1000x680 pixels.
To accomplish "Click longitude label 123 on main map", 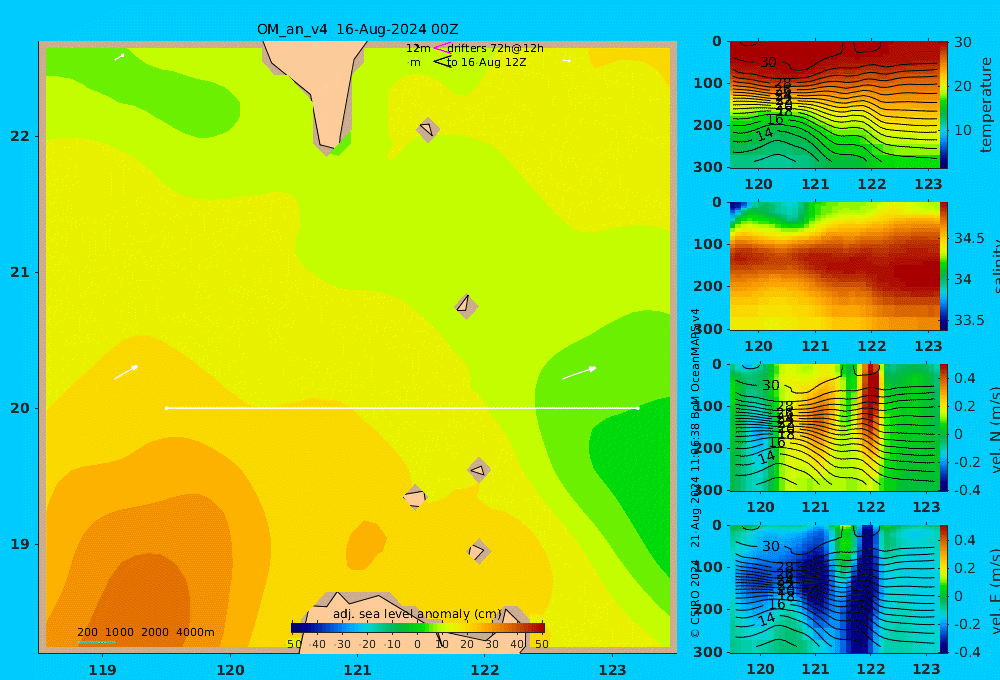I will click(x=612, y=670).
